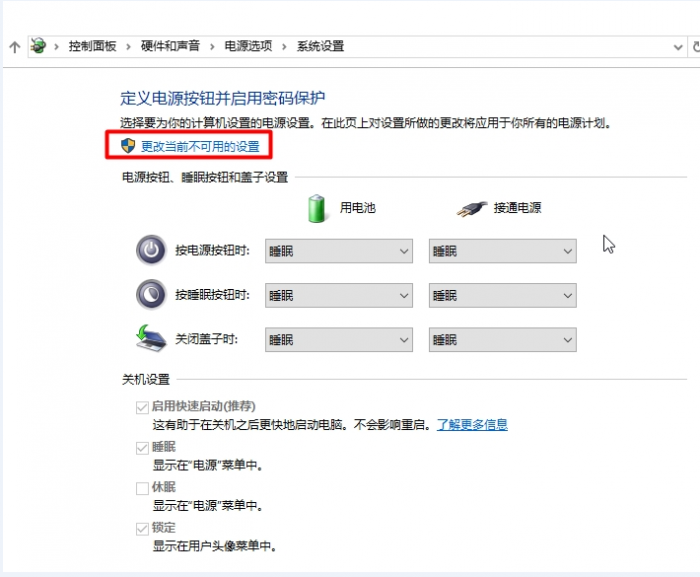
Task: Click the shield icon beside 更改当前不可用的设置
Action: pyautogui.click(x=128, y=146)
